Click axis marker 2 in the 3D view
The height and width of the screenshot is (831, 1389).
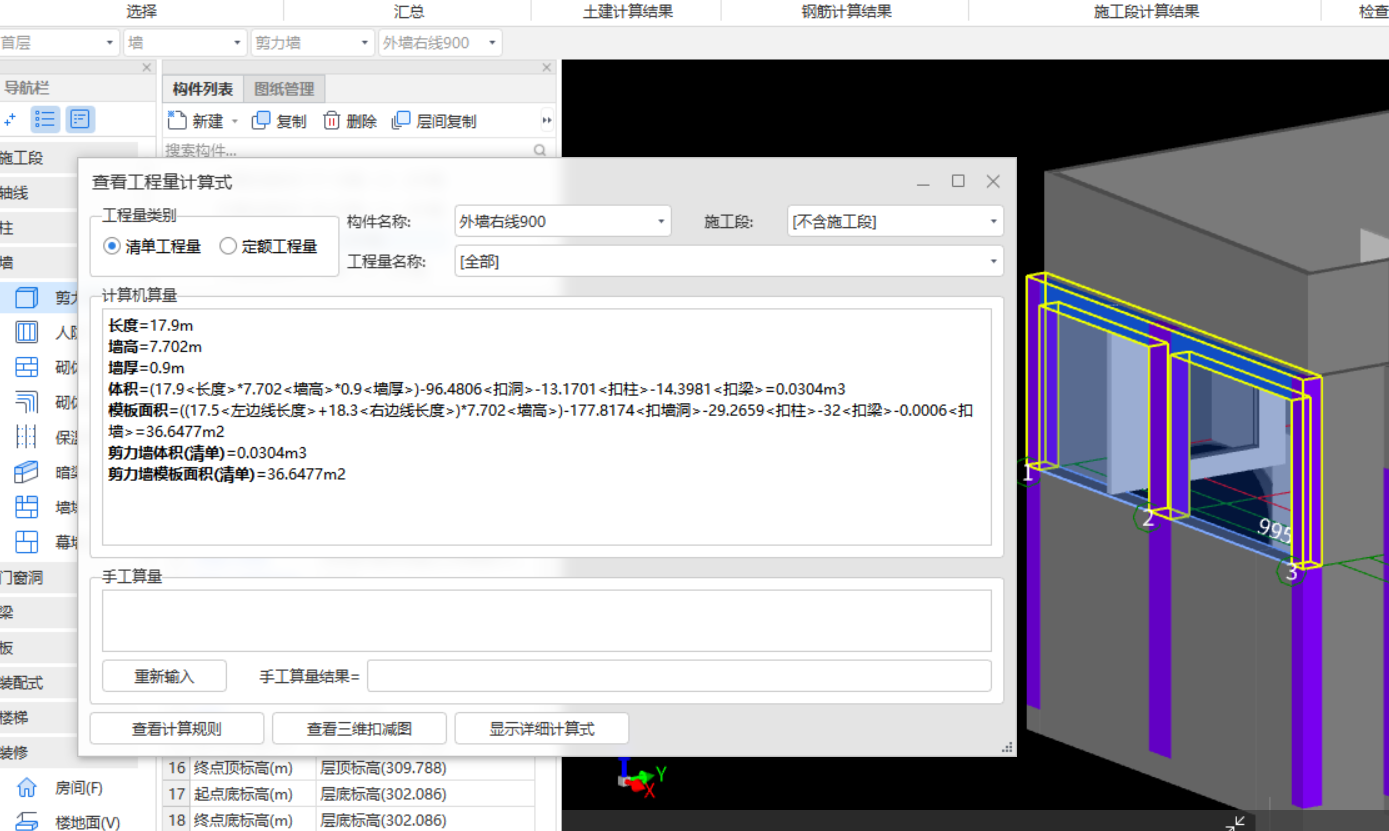(x=1148, y=517)
